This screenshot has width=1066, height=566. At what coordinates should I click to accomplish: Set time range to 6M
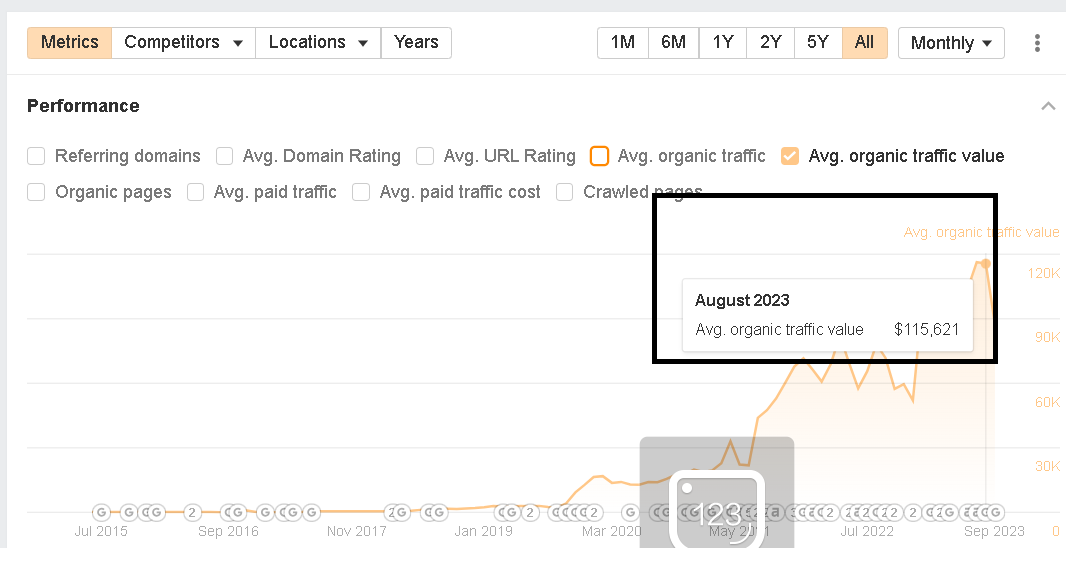pyautogui.click(x=673, y=43)
